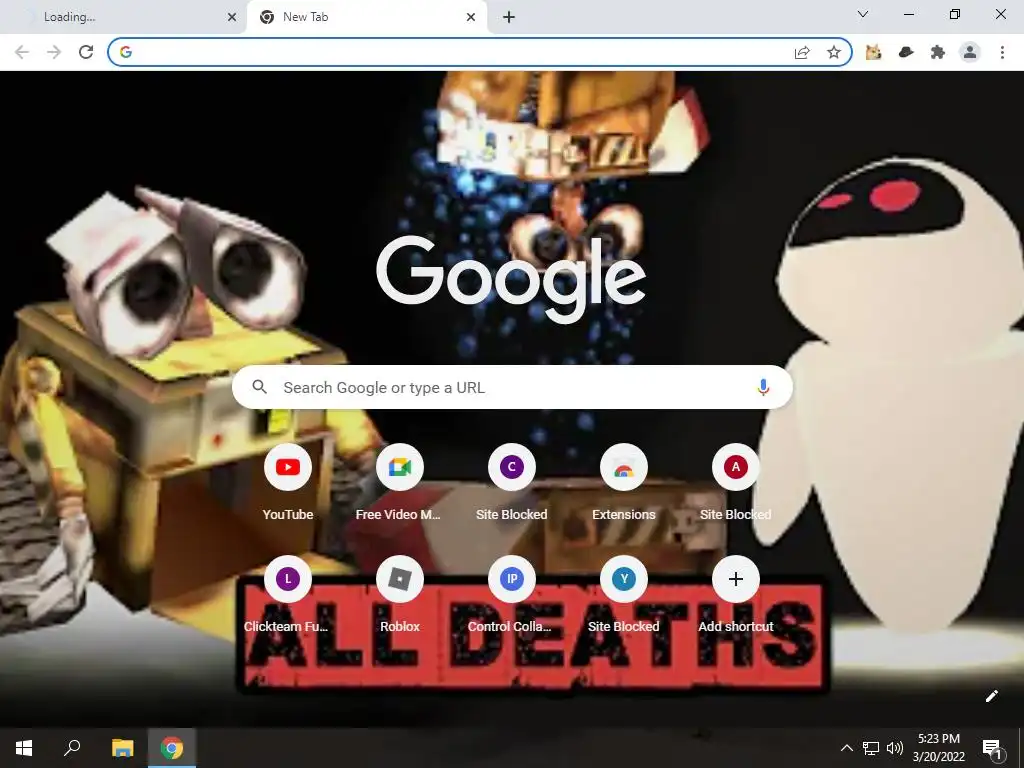This screenshot has width=1024, height=768.
Task: Open the Control Colla... shortcut
Action: click(x=511, y=595)
